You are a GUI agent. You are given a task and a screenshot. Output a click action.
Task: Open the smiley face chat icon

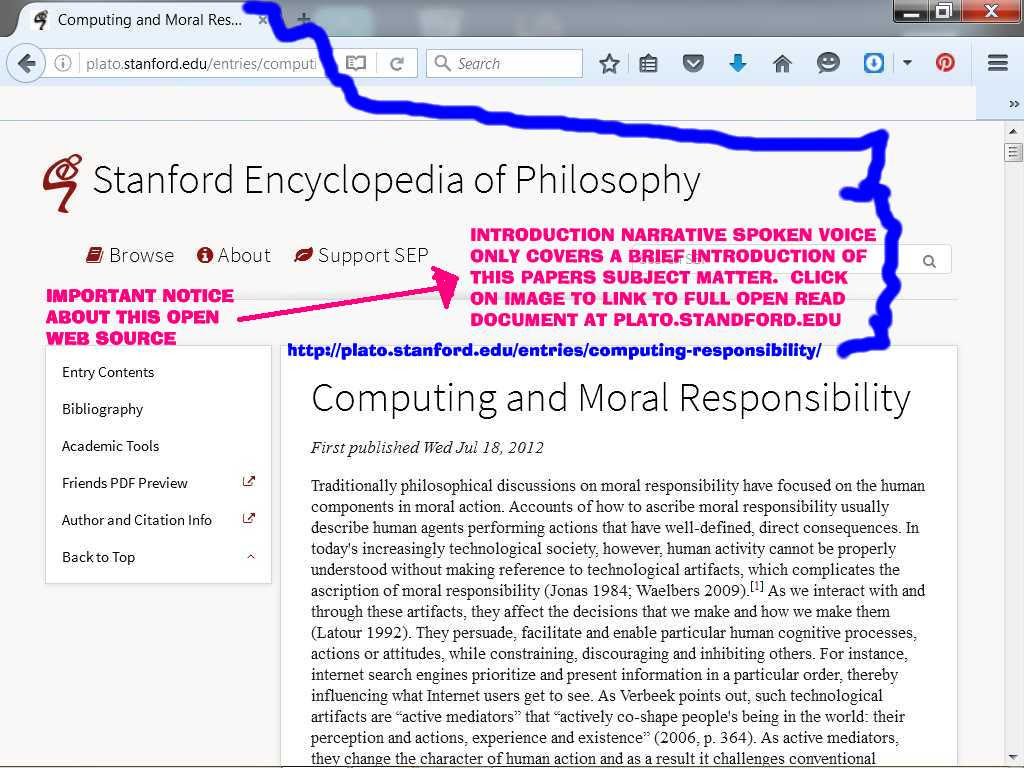(828, 63)
